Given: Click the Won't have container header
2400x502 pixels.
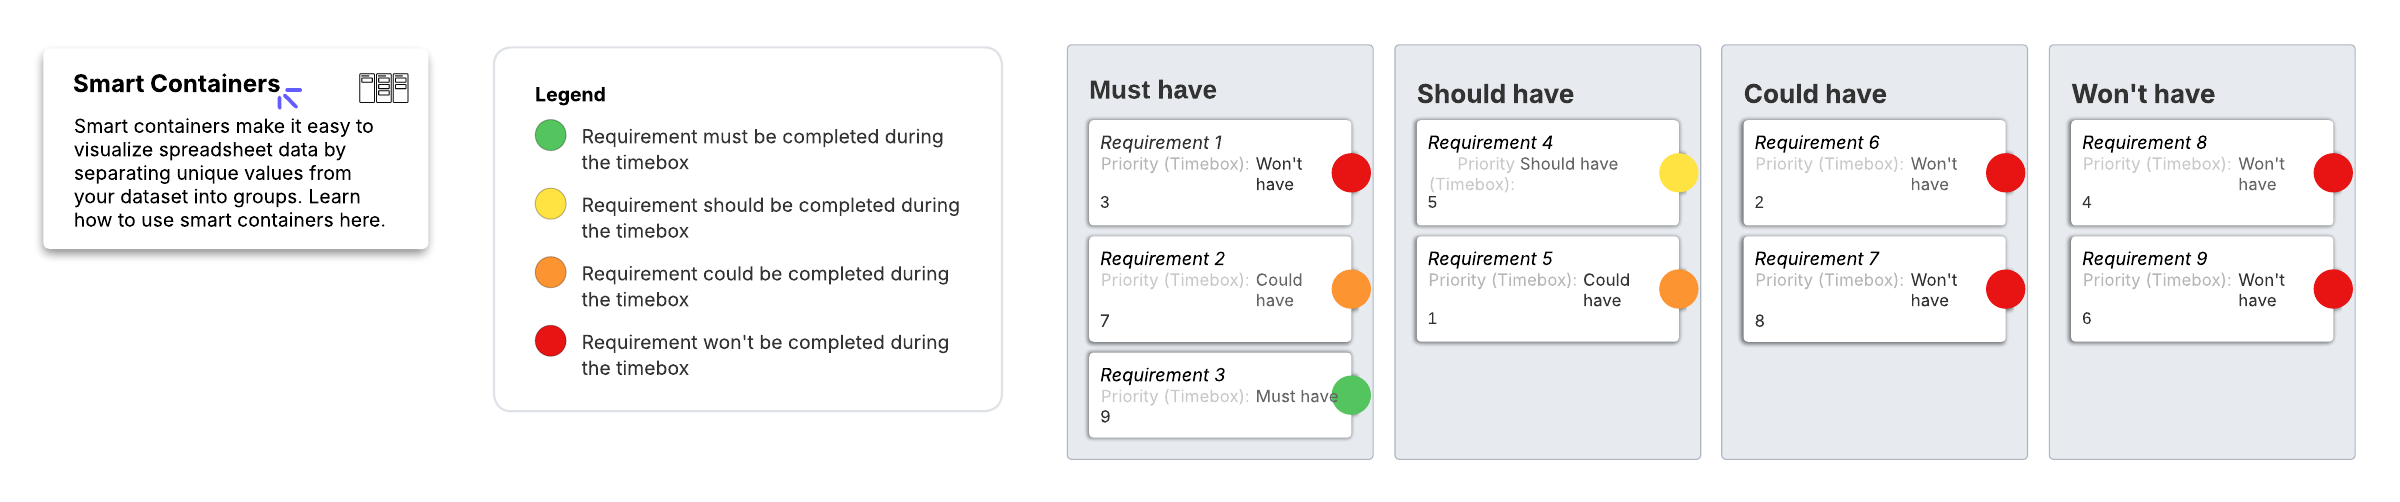Looking at the screenshot, I should (x=2142, y=94).
